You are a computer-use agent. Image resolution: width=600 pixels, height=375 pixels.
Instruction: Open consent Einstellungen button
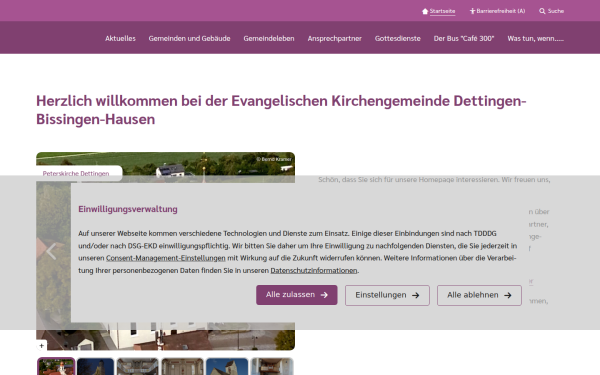coord(387,295)
